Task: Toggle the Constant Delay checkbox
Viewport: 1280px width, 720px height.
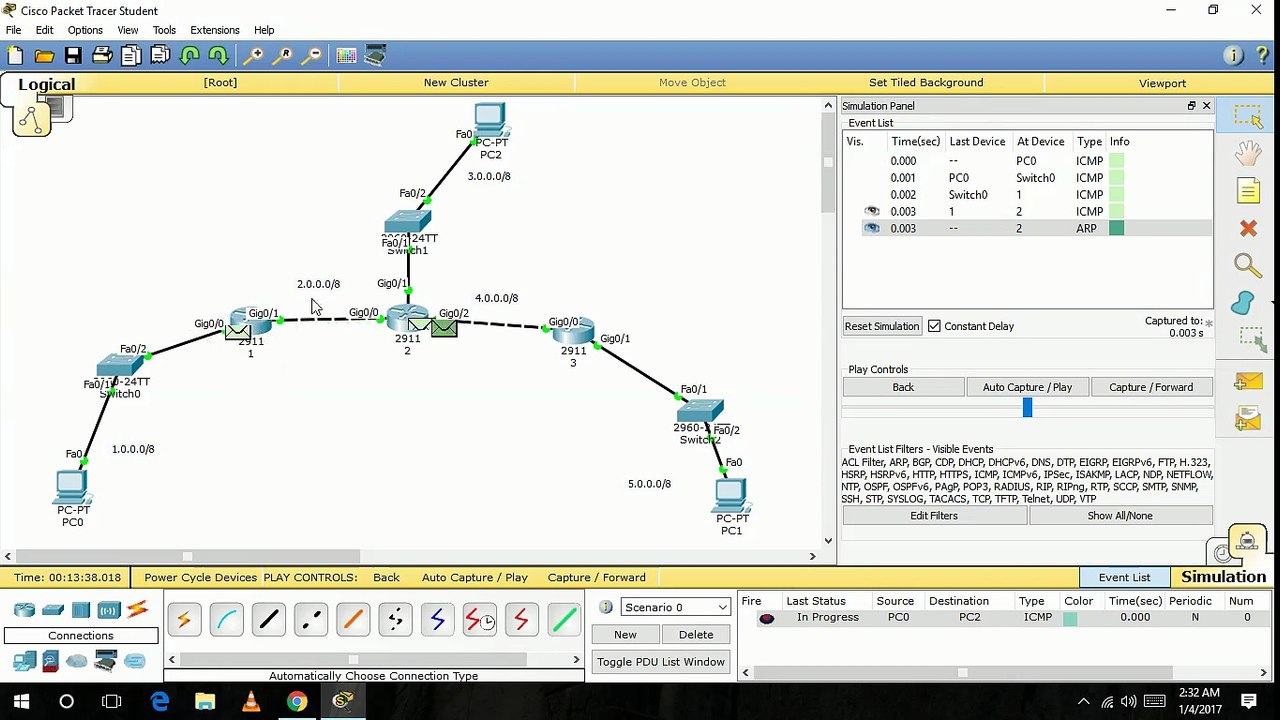Action: [x=934, y=326]
